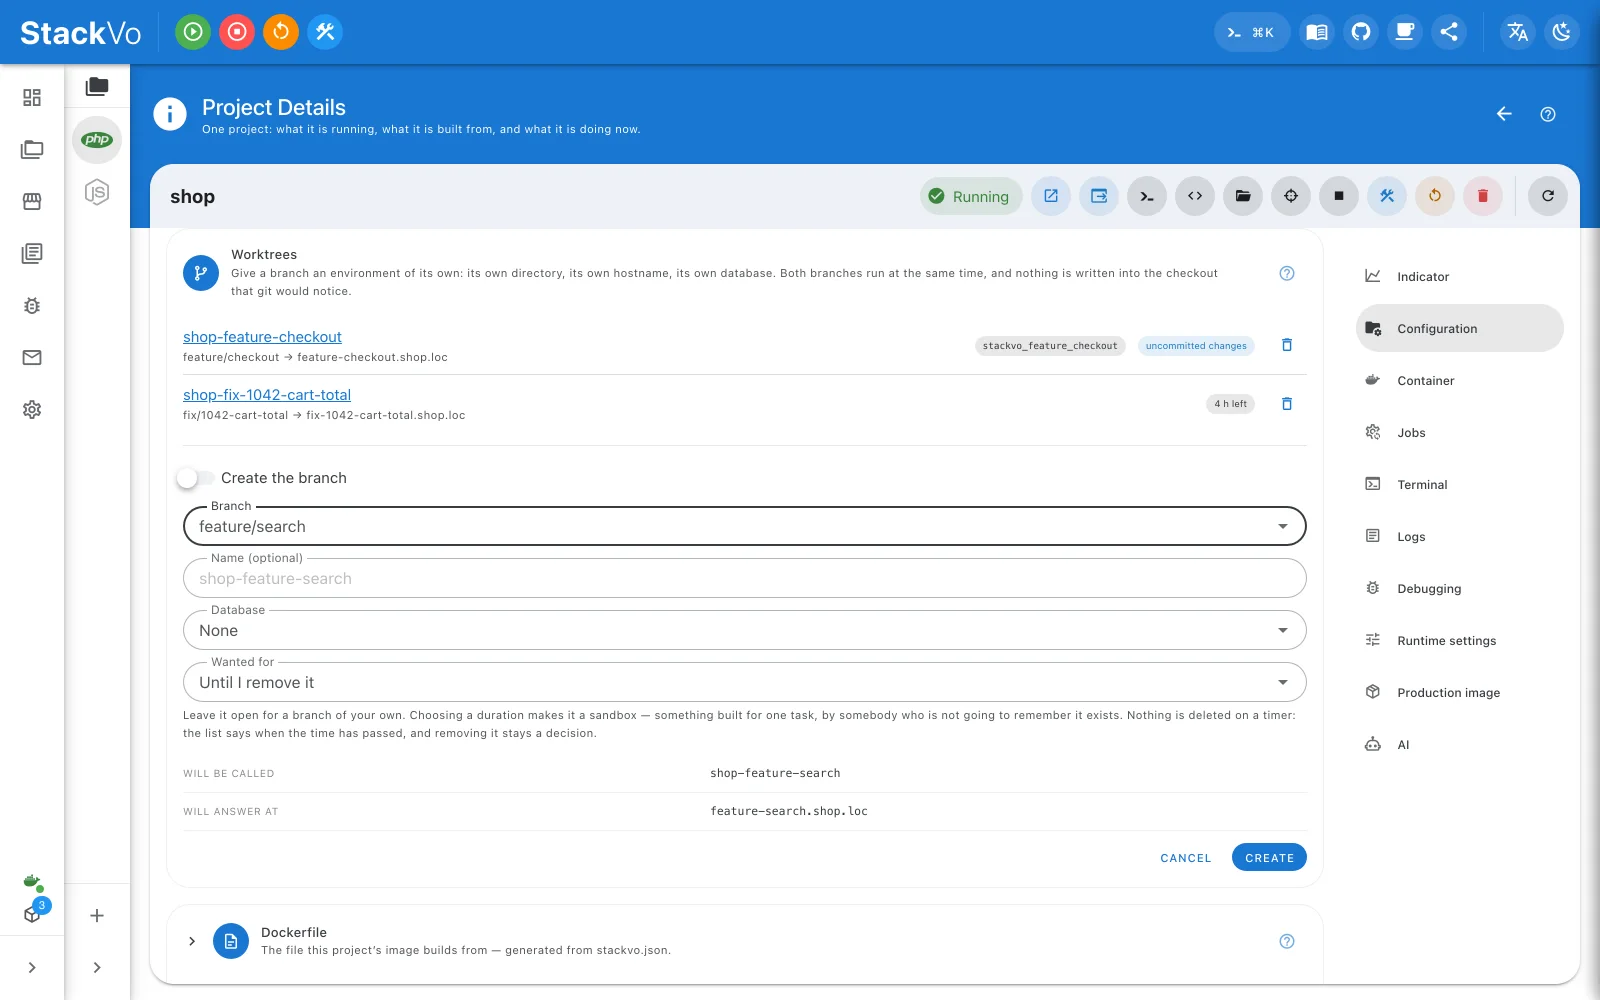
Task: Select the PHP project in the sidebar
Action: (97, 139)
